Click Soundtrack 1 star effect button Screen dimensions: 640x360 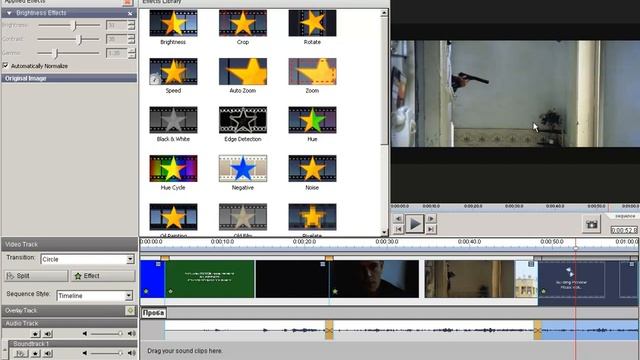pos(36,353)
